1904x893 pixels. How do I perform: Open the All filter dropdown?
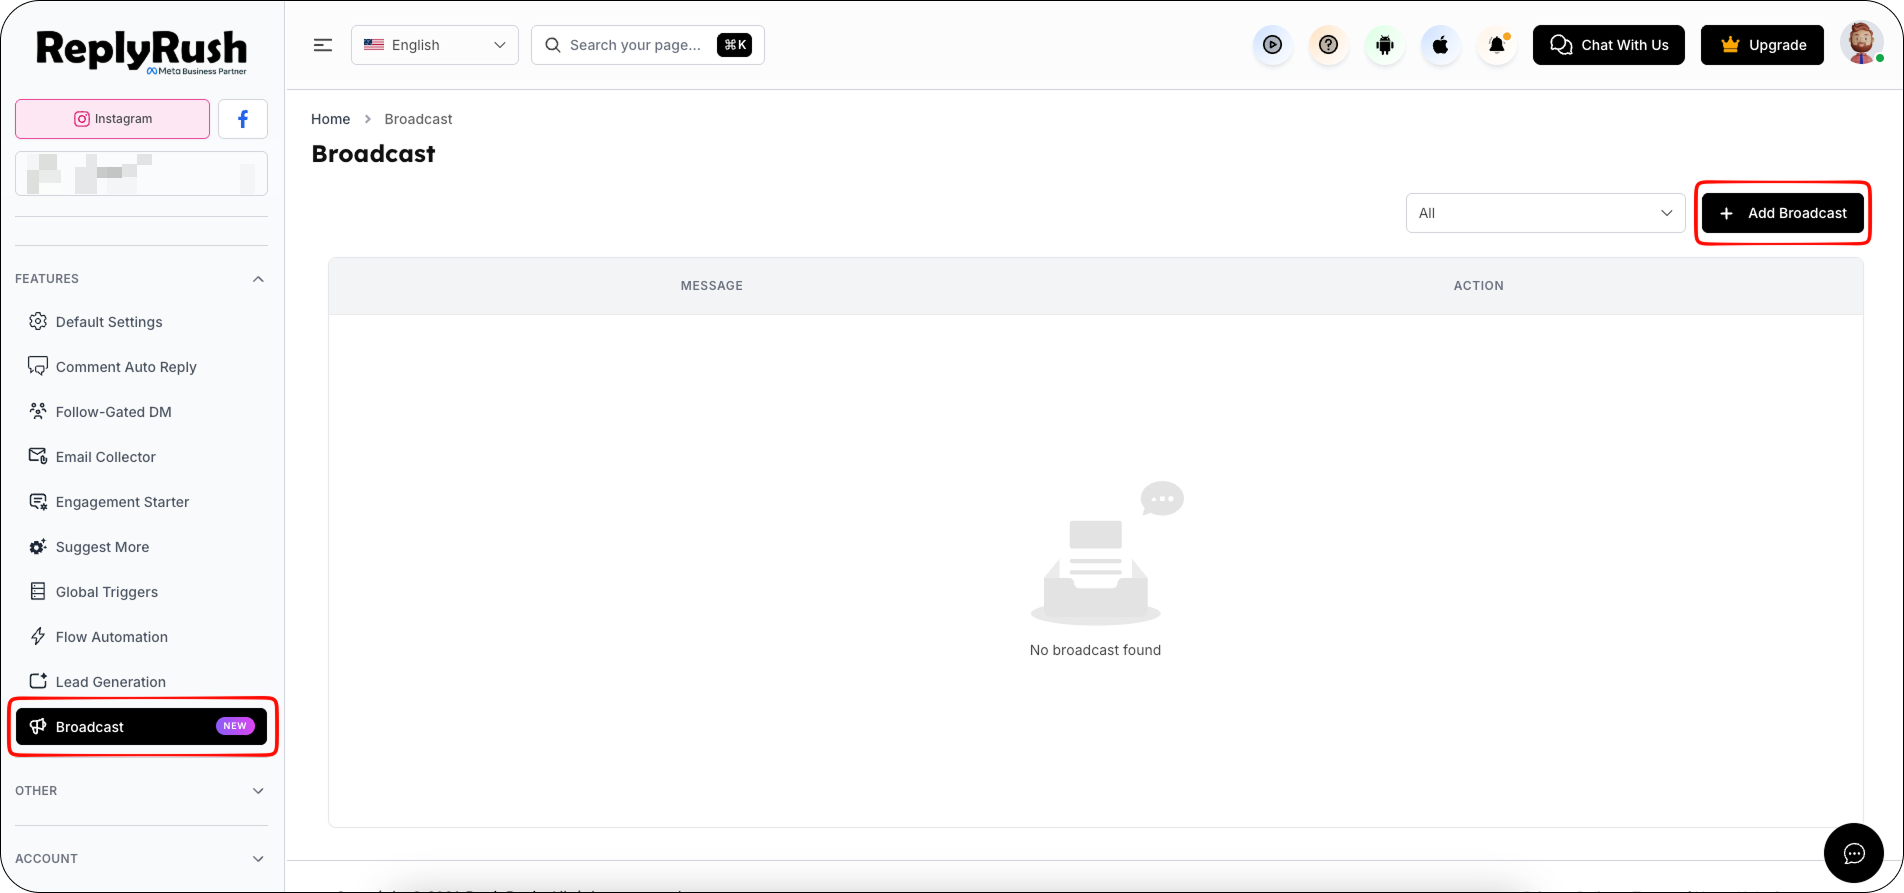click(1546, 213)
